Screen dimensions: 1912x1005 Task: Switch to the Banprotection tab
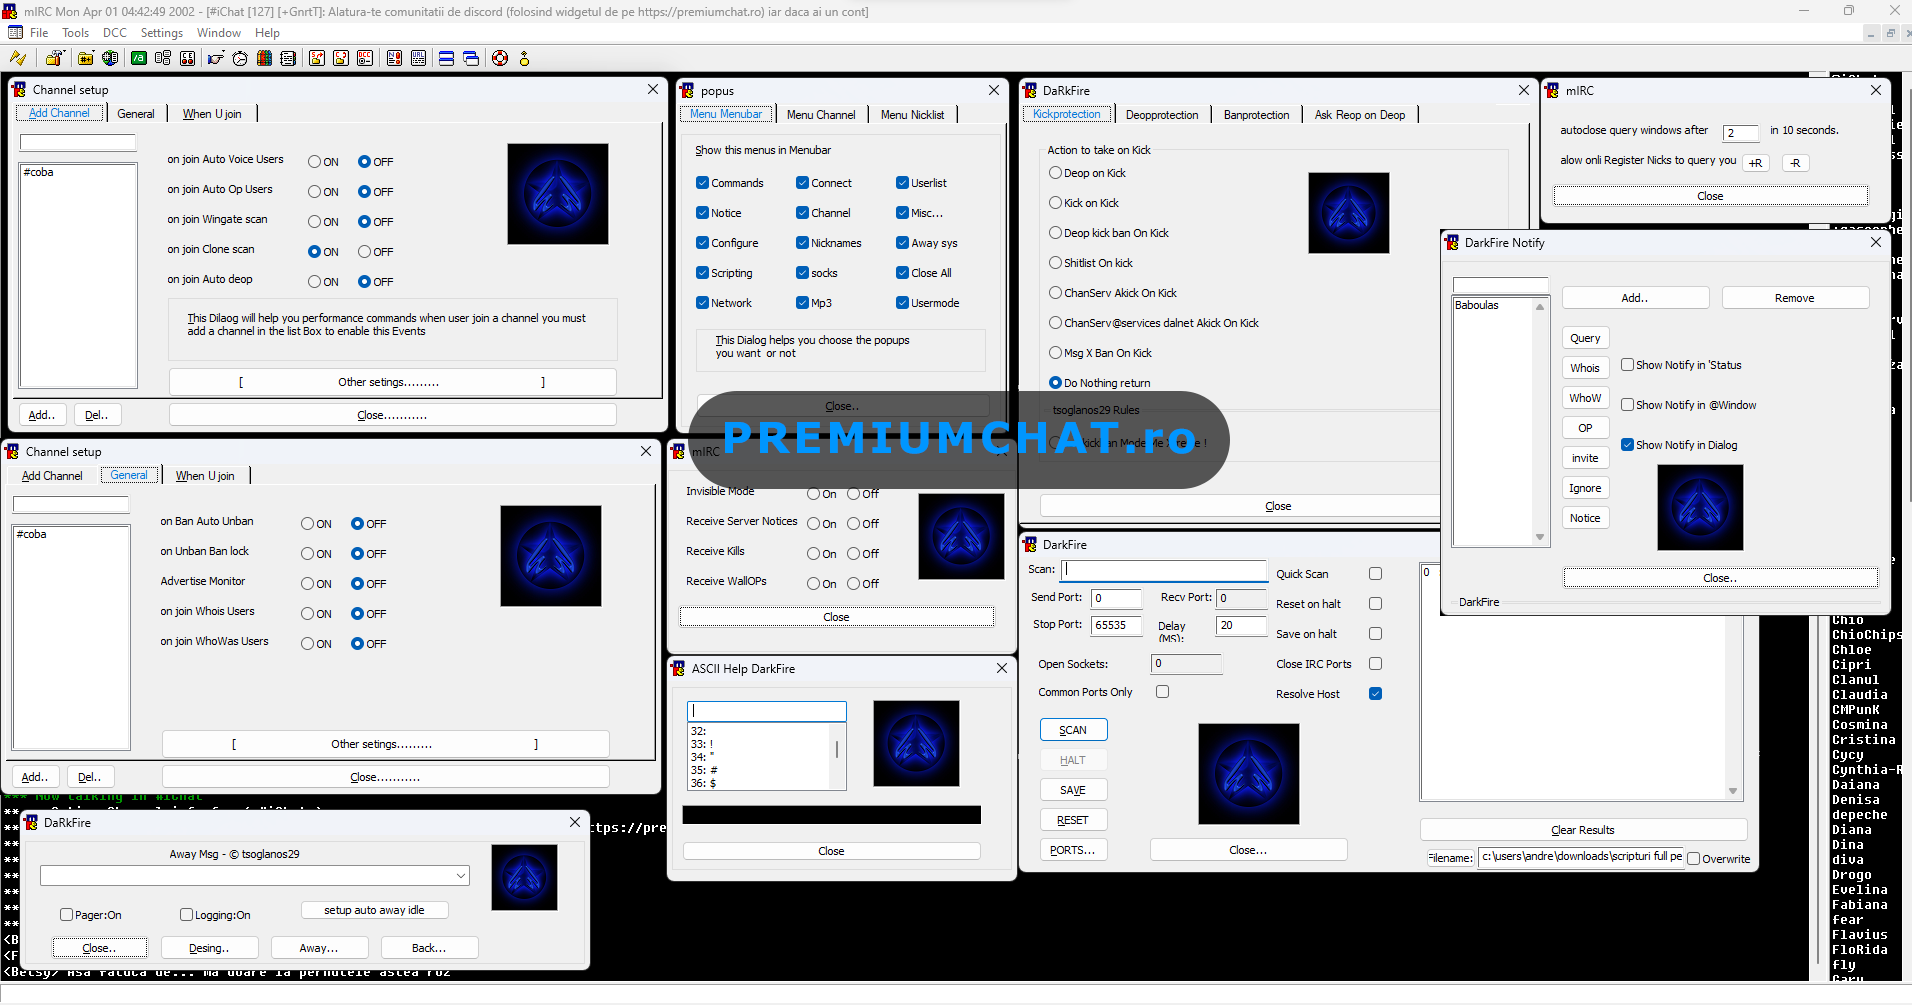click(1256, 115)
